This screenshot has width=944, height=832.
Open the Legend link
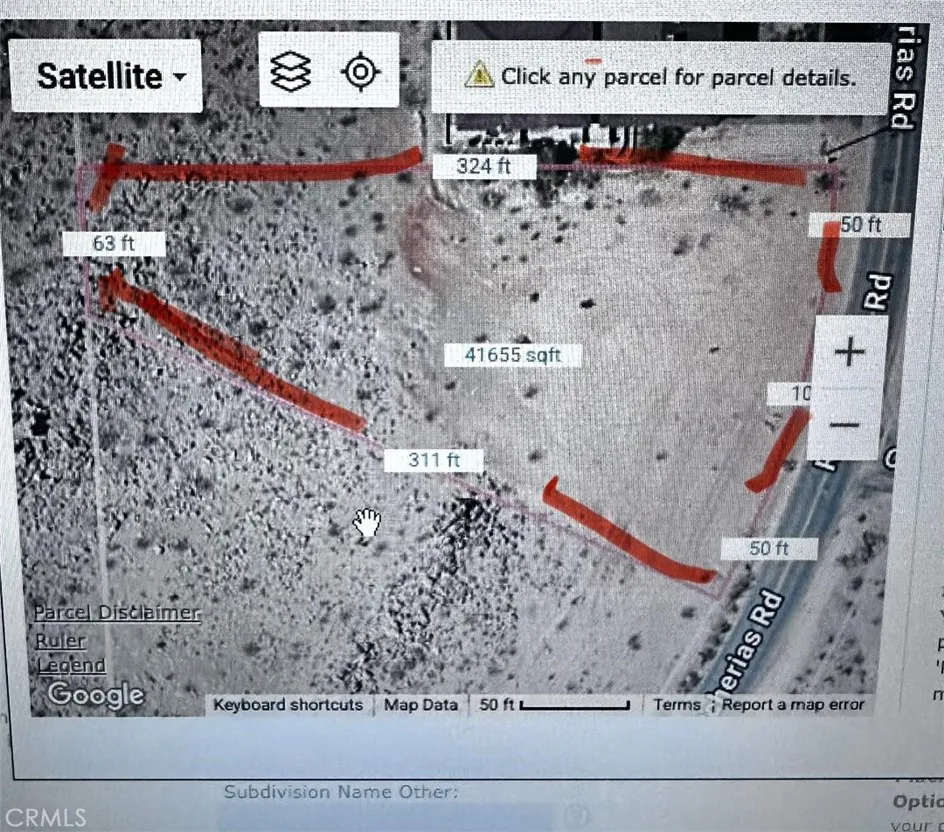[x=71, y=665]
